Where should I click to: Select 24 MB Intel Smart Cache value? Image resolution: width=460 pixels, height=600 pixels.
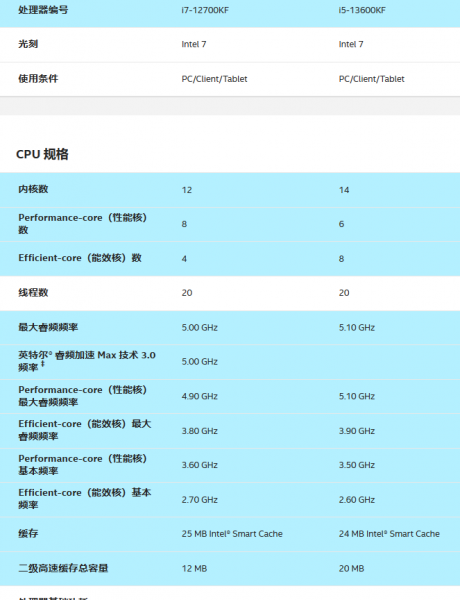coord(389,534)
